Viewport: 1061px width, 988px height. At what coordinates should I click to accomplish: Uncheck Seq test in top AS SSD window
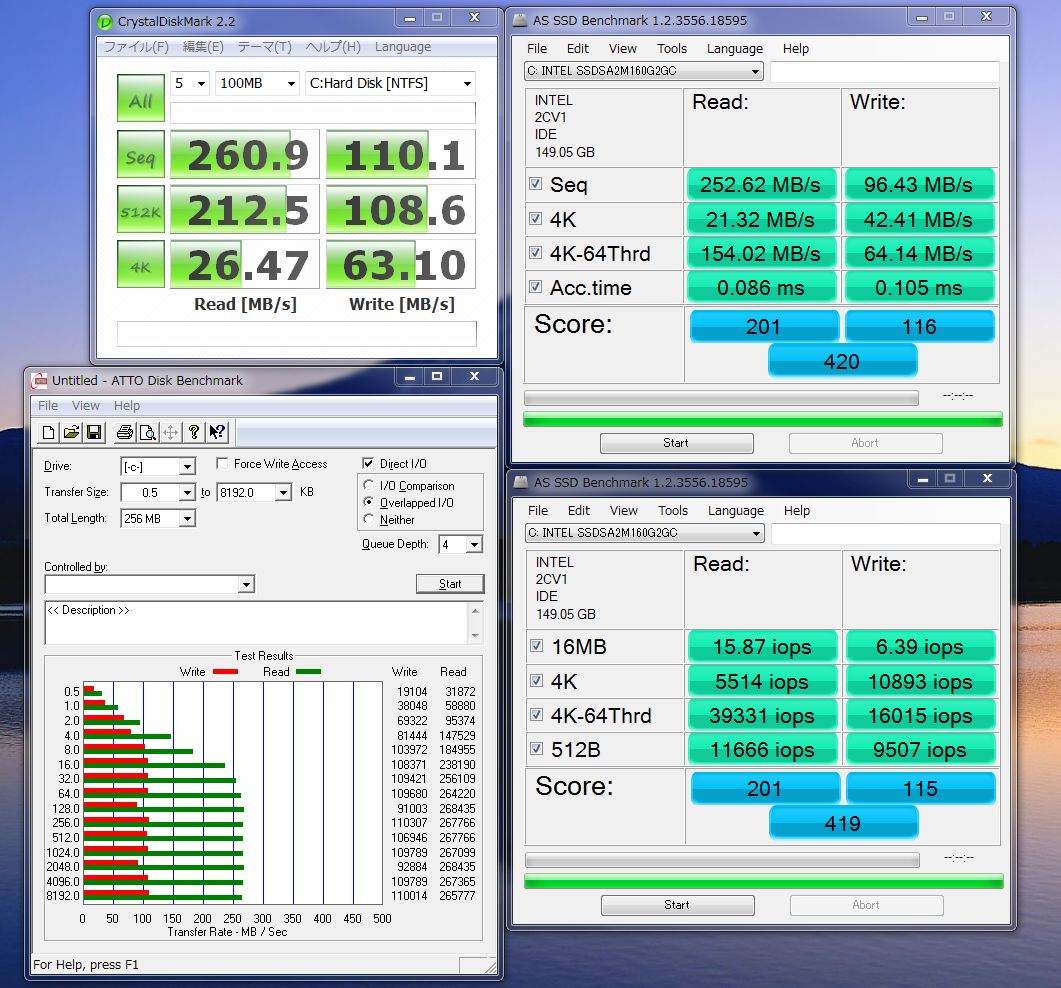(x=535, y=184)
